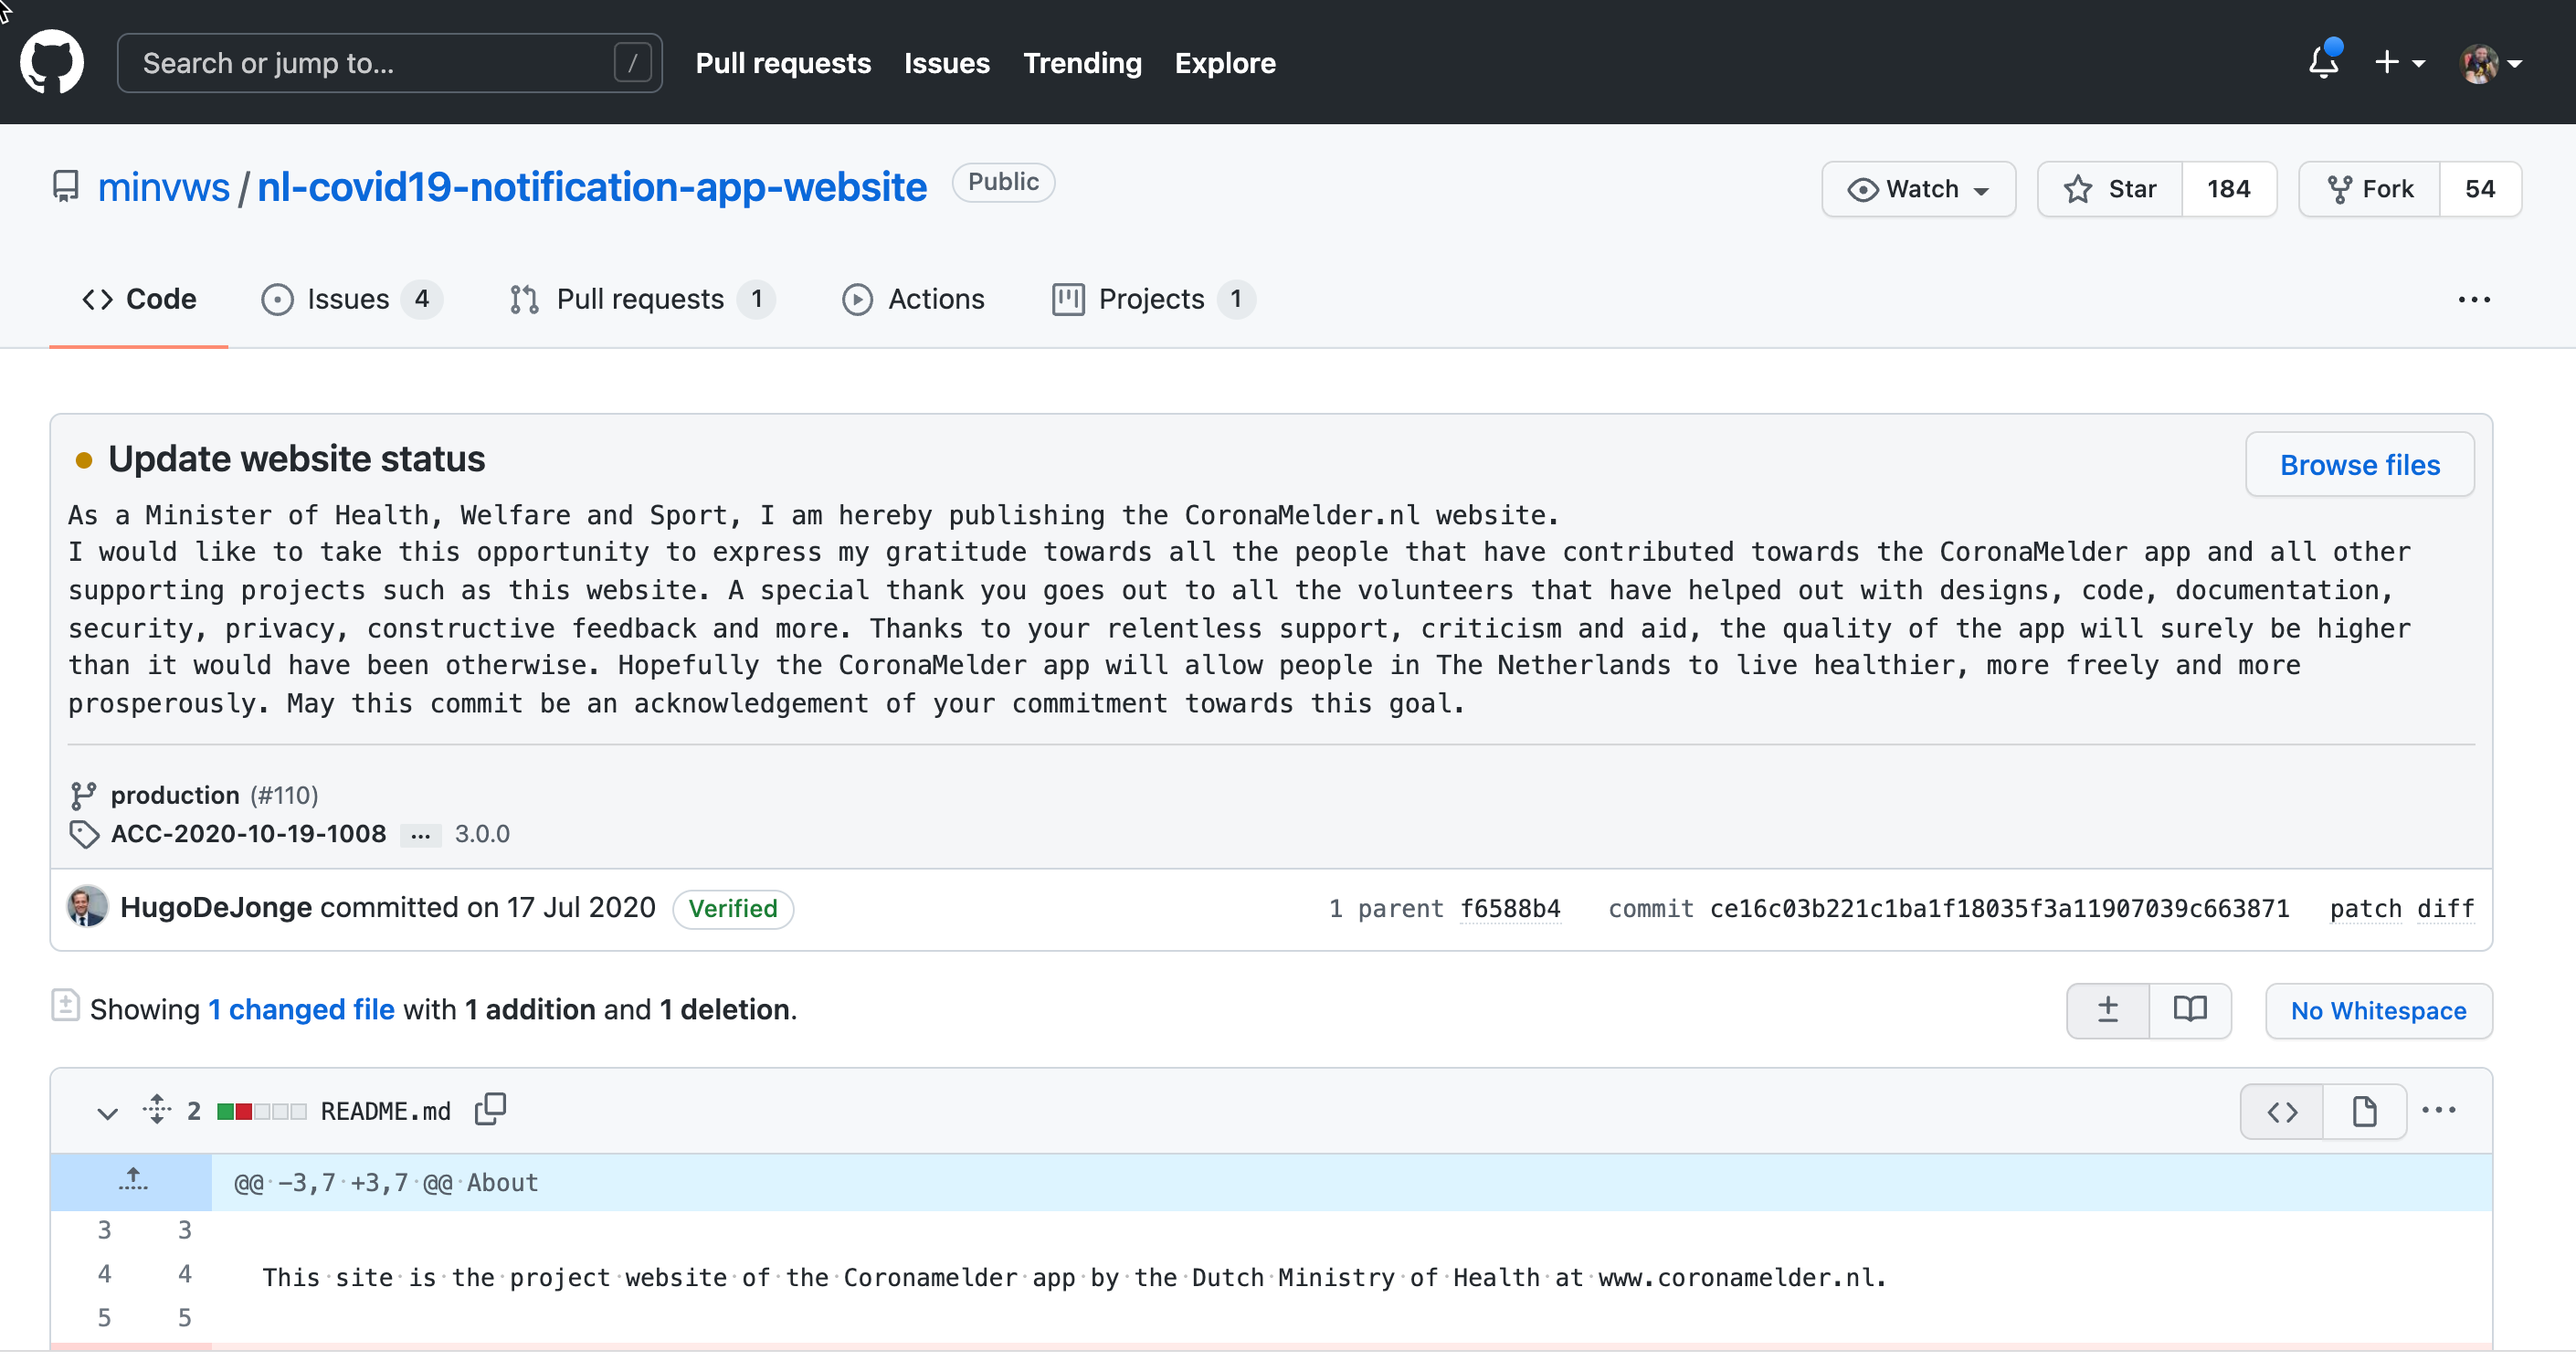Click the Browse files button
2576x1361 pixels.
click(x=2359, y=465)
